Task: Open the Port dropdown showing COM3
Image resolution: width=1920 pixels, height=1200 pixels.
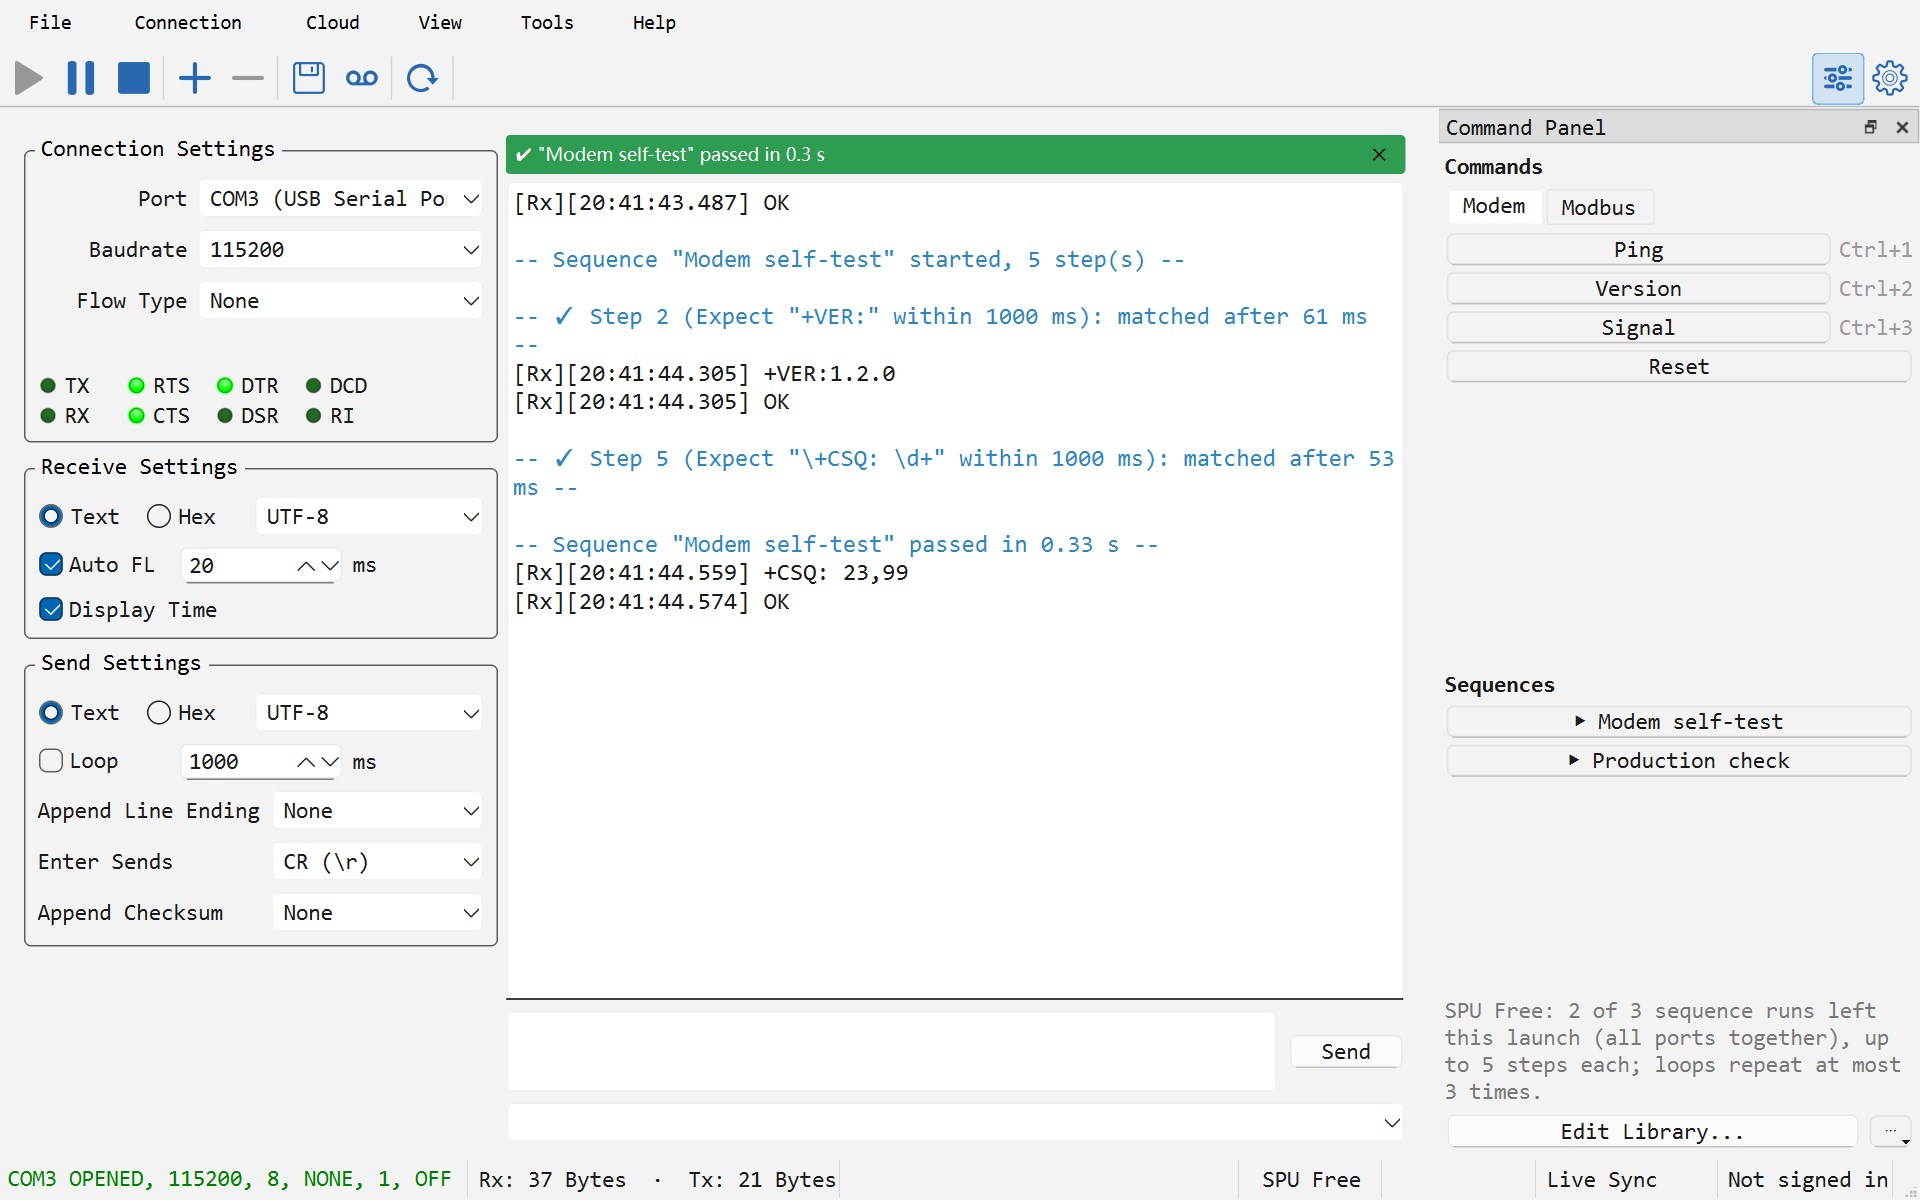Action: point(341,199)
